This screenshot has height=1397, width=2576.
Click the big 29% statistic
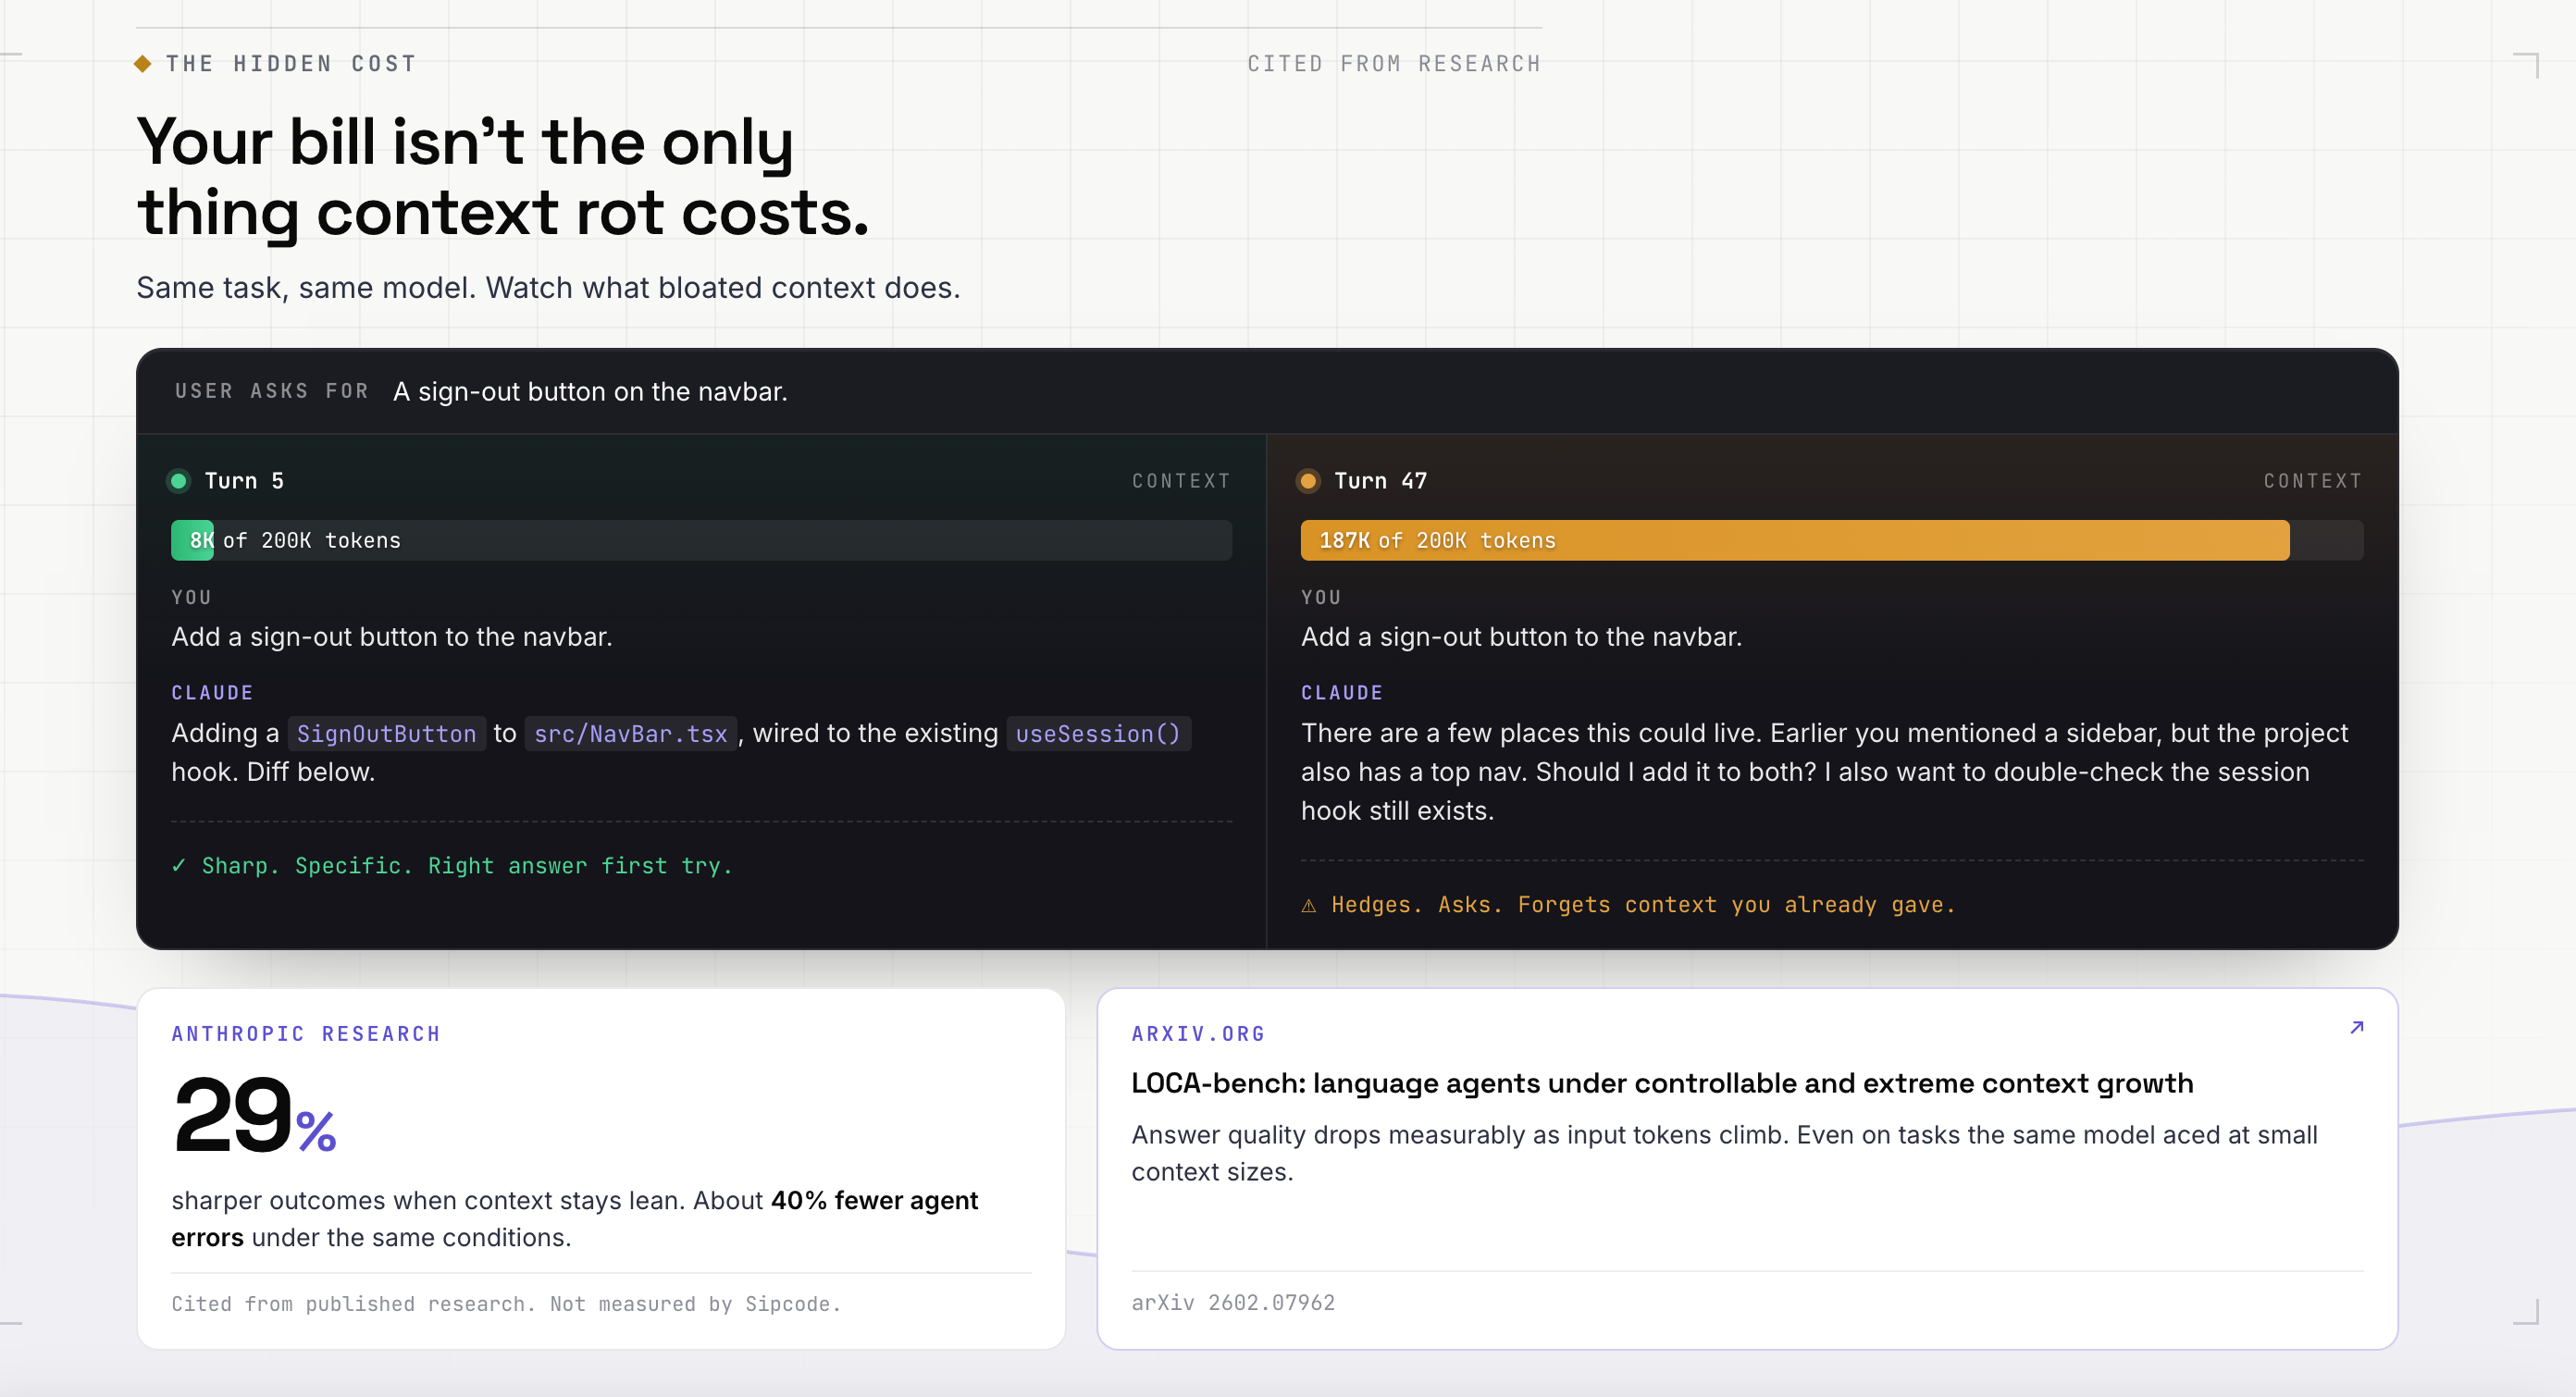coord(254,1115)
